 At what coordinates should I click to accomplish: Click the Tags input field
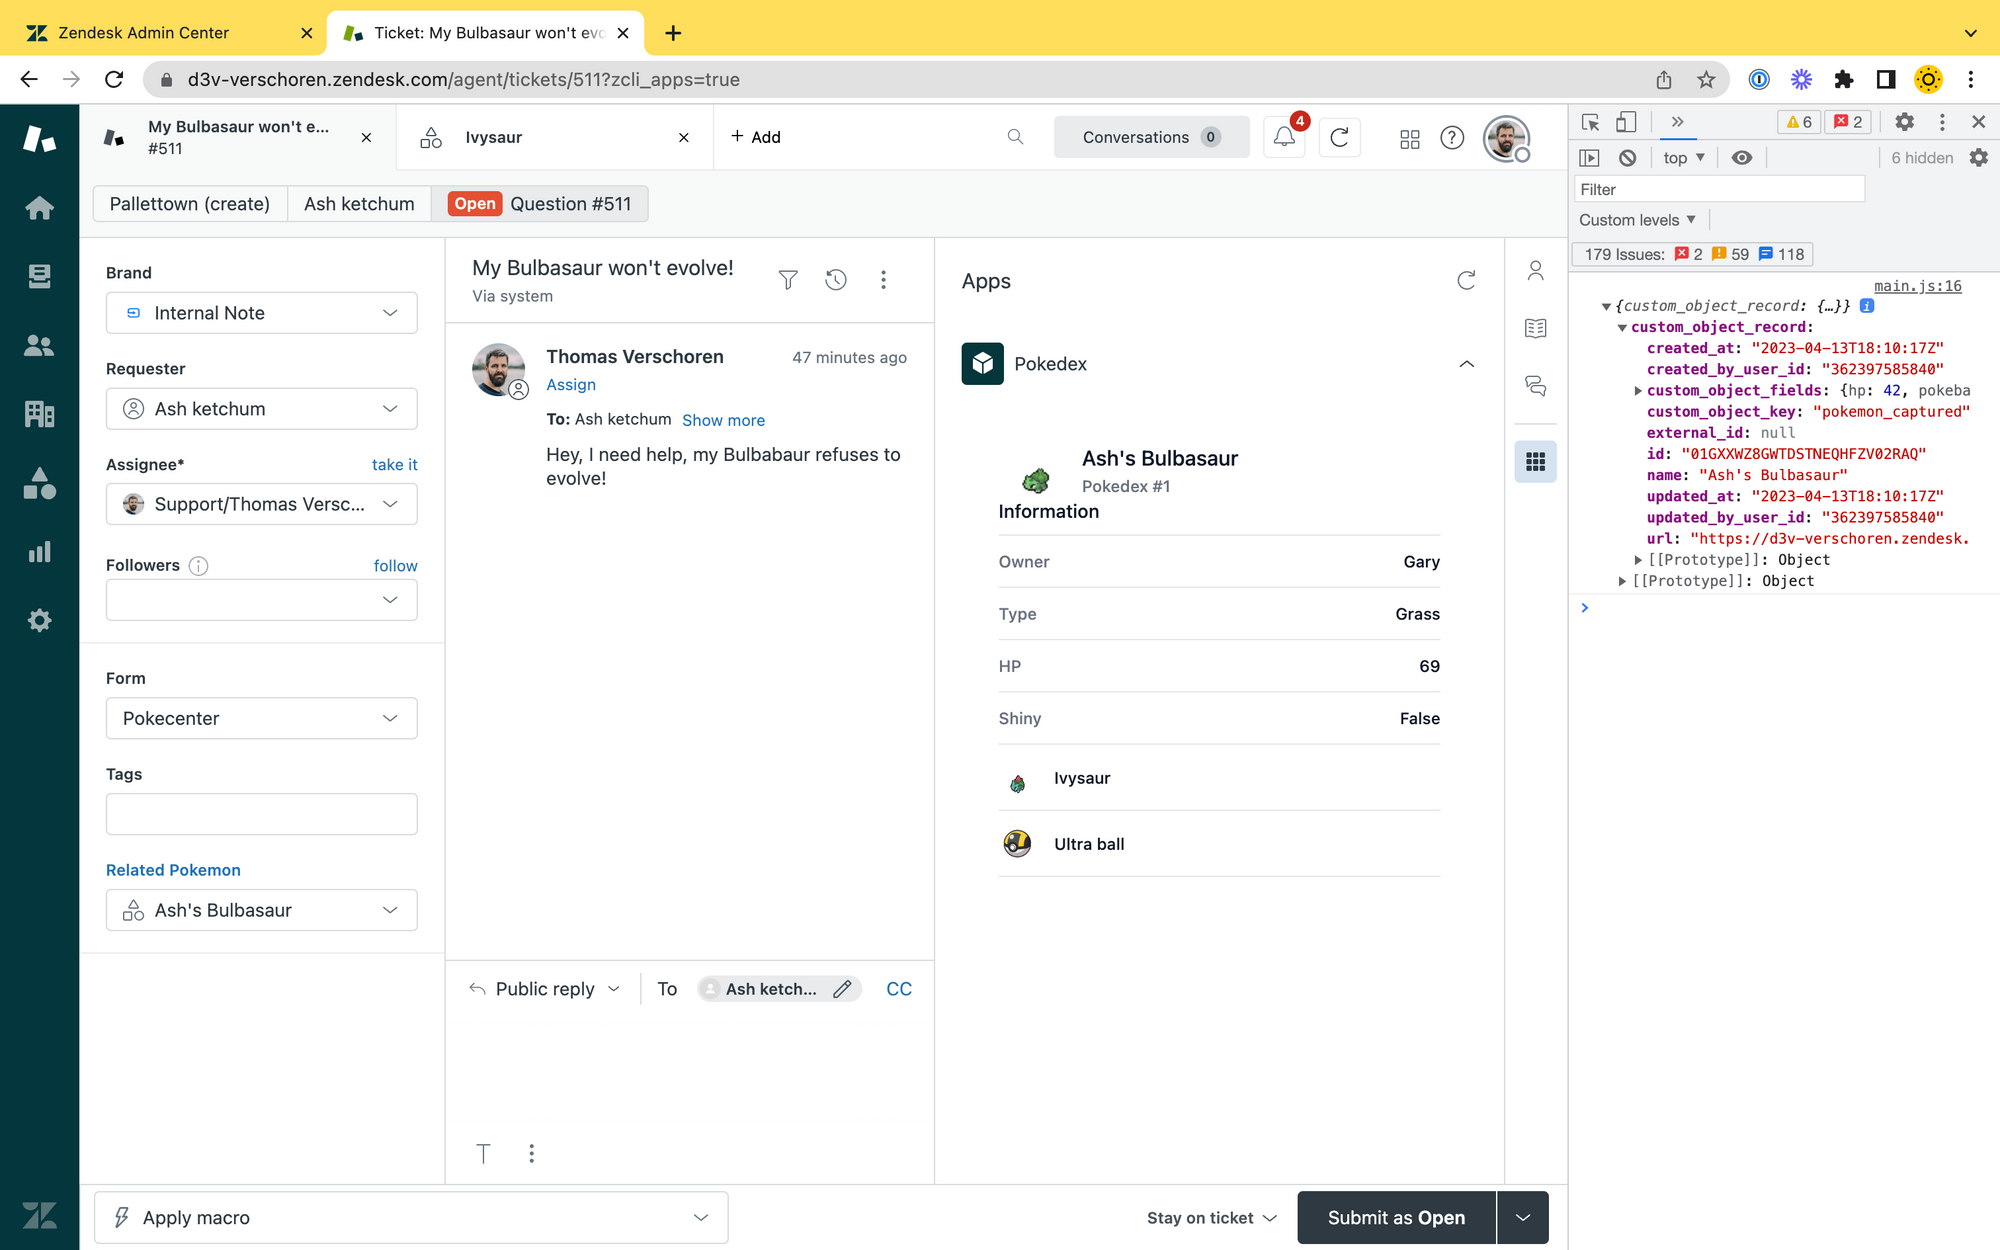(261, 814)
